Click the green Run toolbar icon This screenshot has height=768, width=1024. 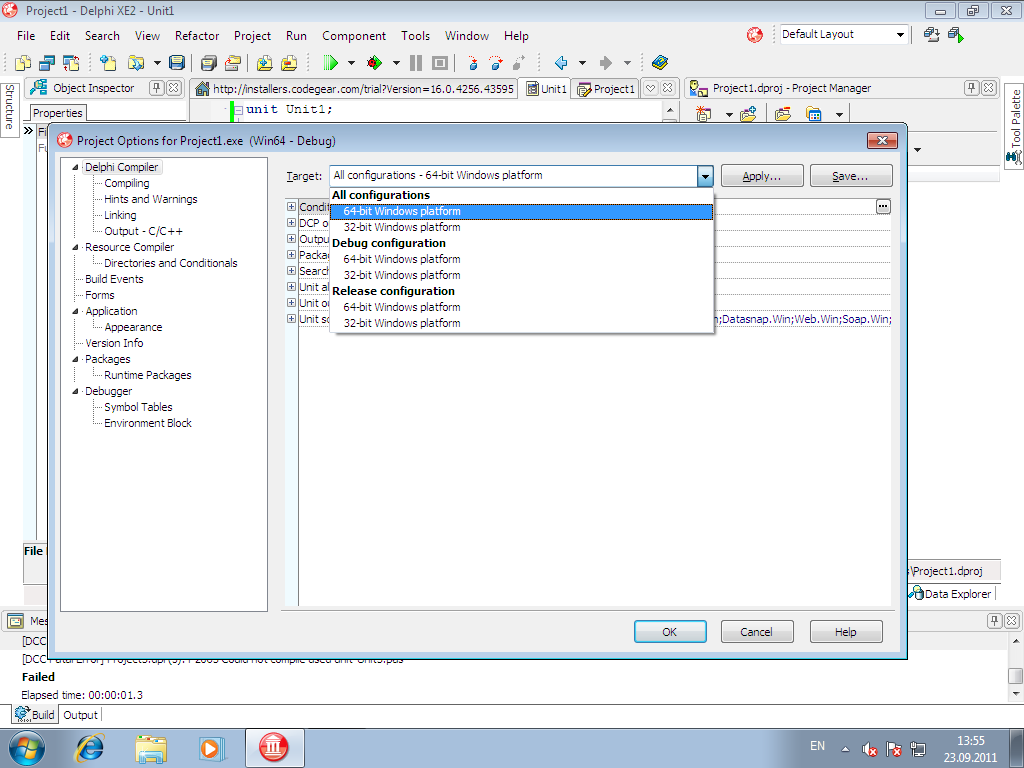(x=331, y=63)
